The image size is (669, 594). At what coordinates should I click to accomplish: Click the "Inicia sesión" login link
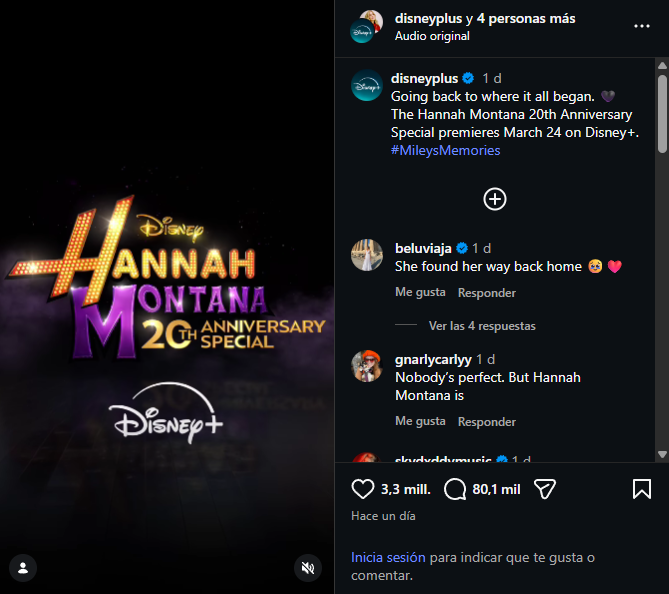click(388, 557)
